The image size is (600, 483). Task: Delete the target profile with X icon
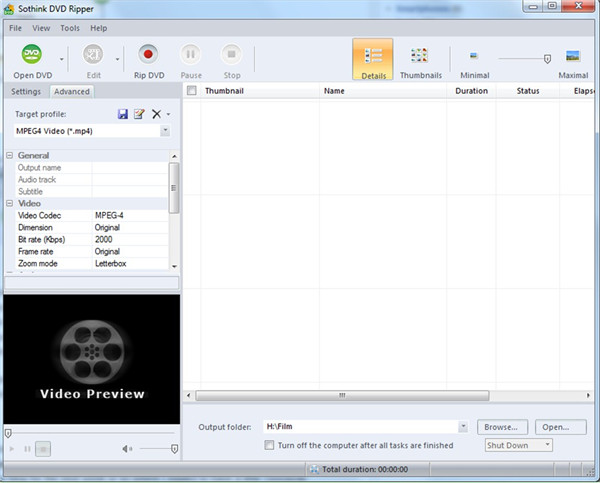click(155, 115)
